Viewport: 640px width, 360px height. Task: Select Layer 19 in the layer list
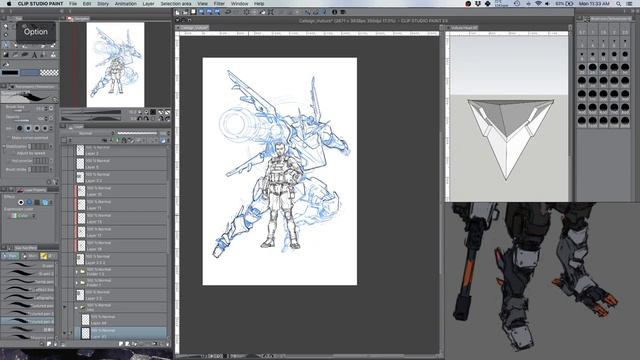point(121,246)
